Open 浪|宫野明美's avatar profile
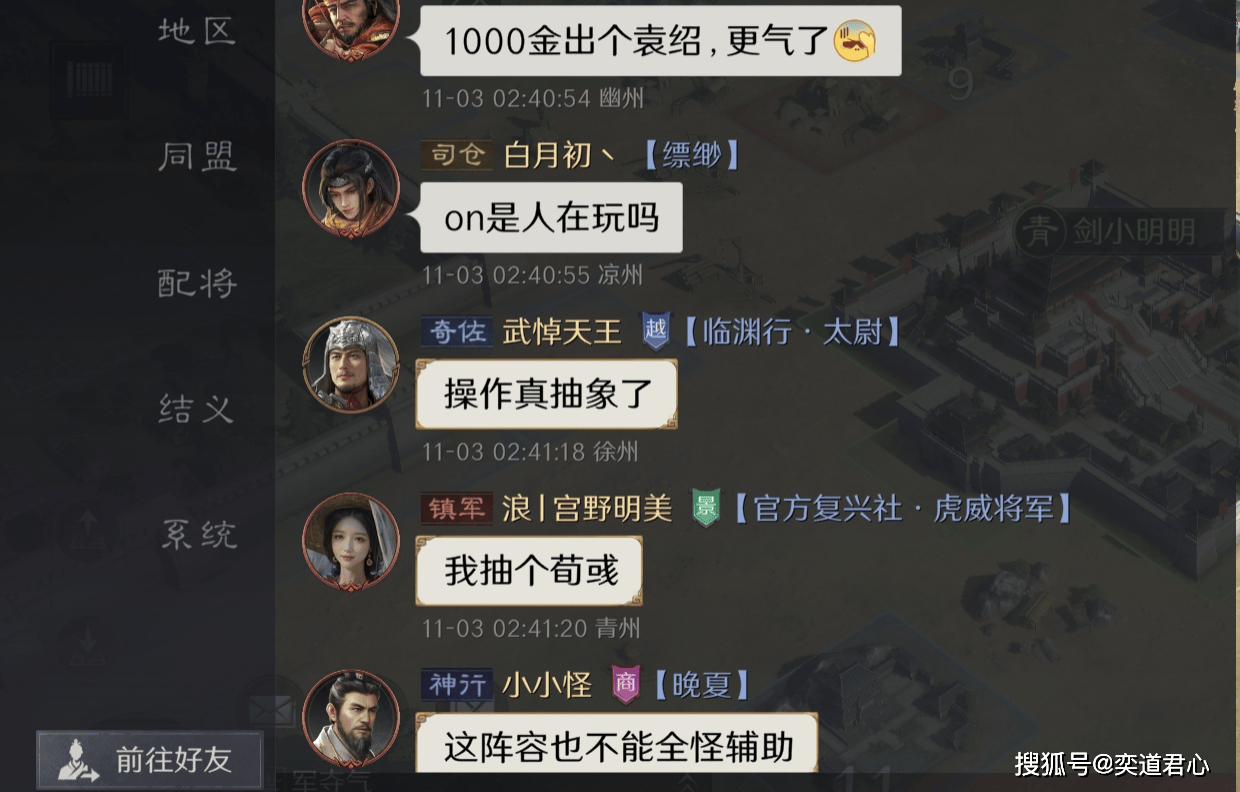The width and height of the screenshot is (1240, 792). (351, 542)
